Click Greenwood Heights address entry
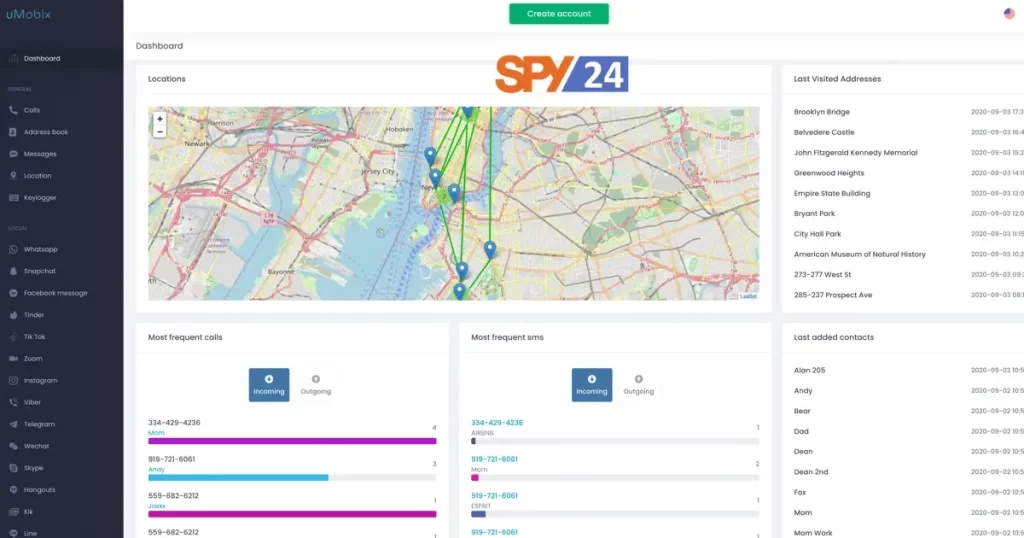The width and height of the screenshot is (1024, 538). 829,173
